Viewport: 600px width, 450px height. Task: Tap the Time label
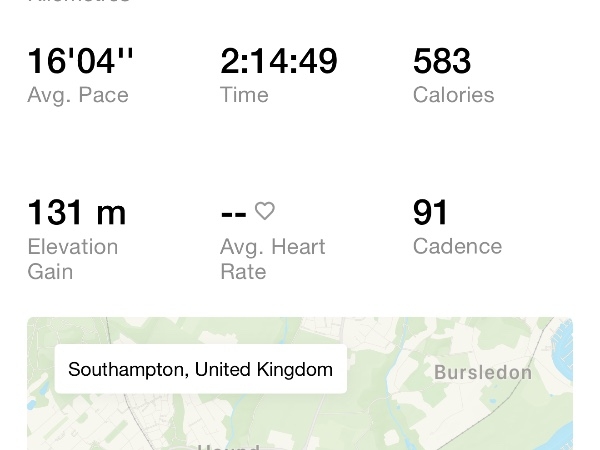coord(244,95)
